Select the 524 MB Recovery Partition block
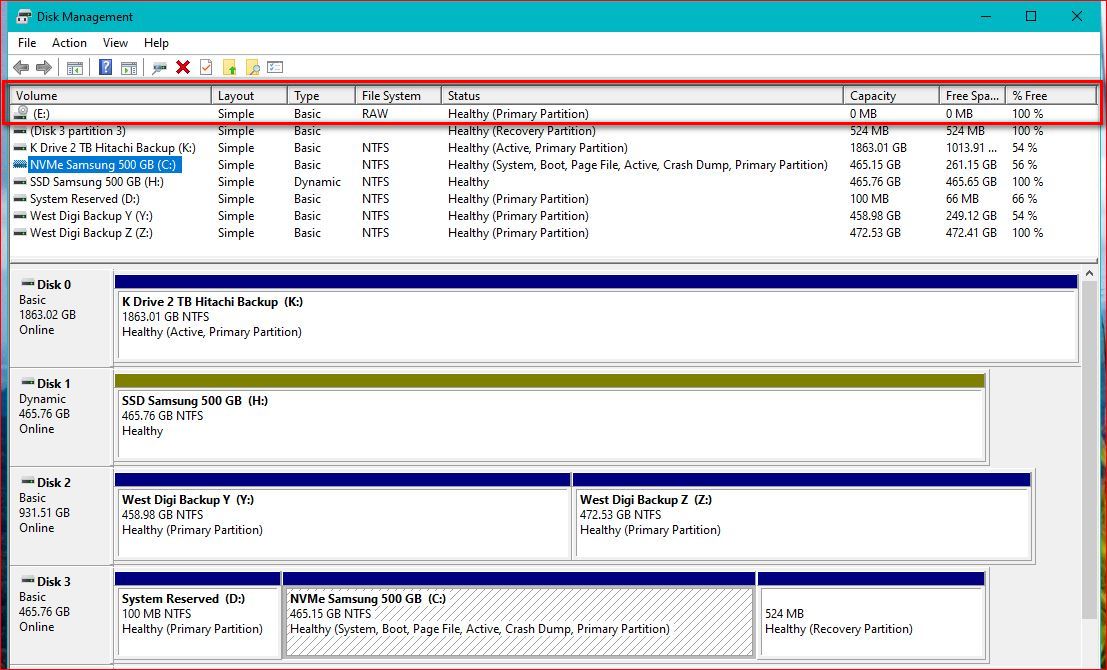The width and height of the screenshot is (1107, 670). click(x=870, y=621)
